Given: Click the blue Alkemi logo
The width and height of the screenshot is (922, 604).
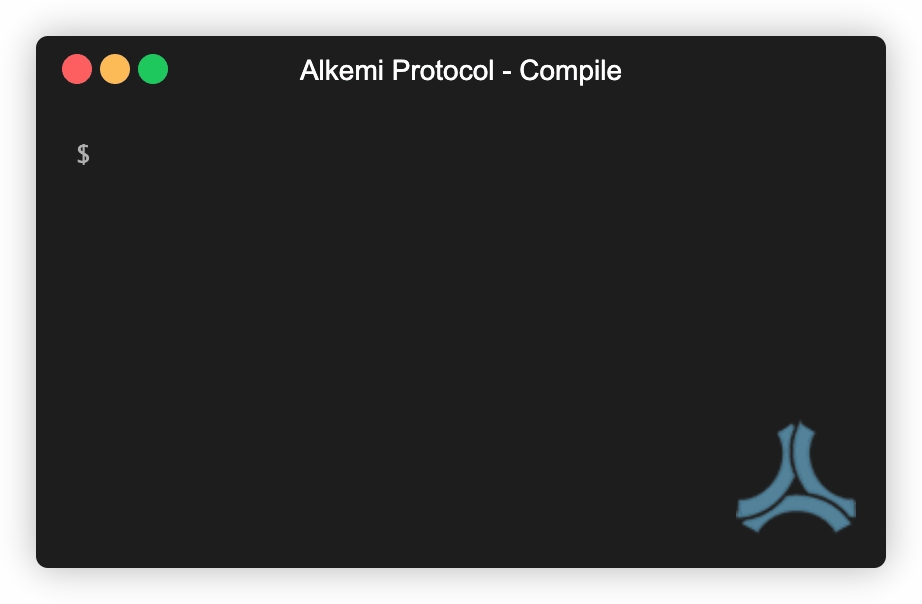Looking at the screenshot, I should [796, 477].
